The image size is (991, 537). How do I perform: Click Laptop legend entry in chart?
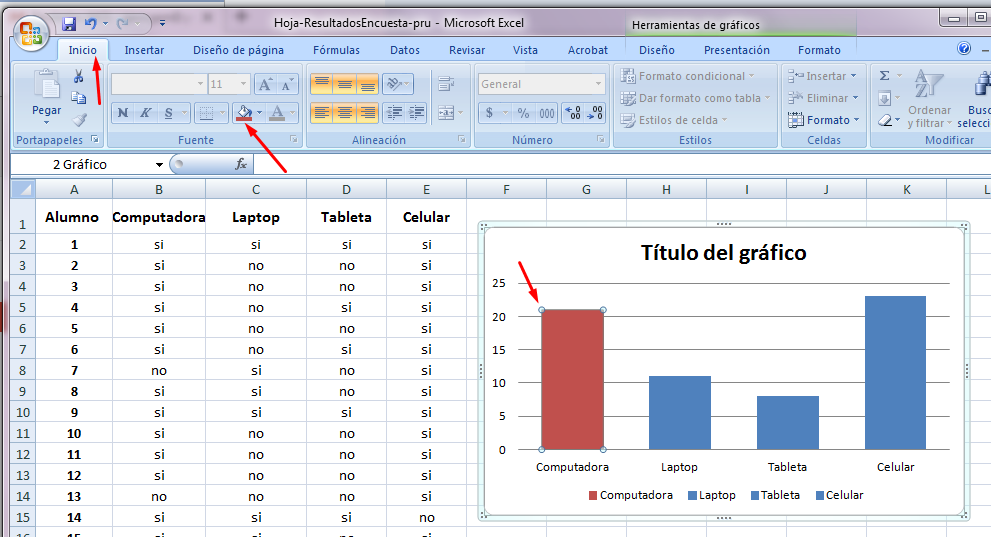coord(711,495)
